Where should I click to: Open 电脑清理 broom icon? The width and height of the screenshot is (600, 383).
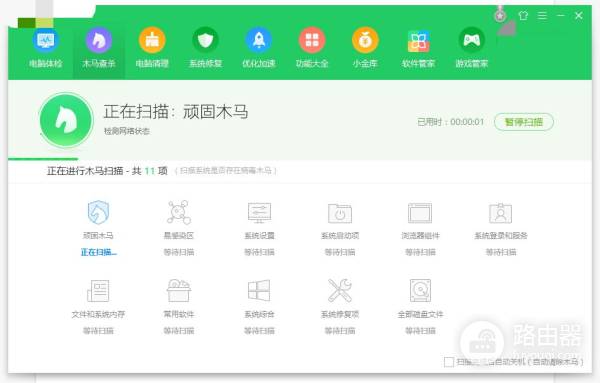click(x=152, y=40)
